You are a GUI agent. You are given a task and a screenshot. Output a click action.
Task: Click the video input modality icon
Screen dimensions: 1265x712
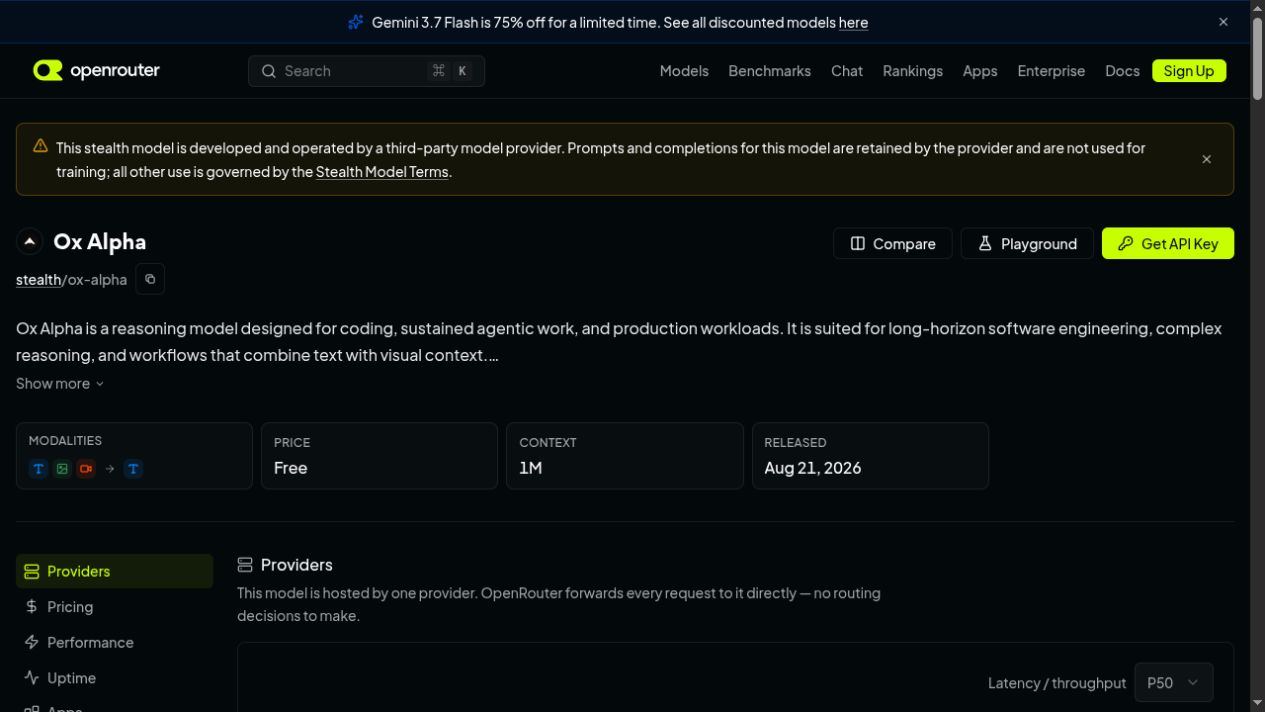point(86,468)
